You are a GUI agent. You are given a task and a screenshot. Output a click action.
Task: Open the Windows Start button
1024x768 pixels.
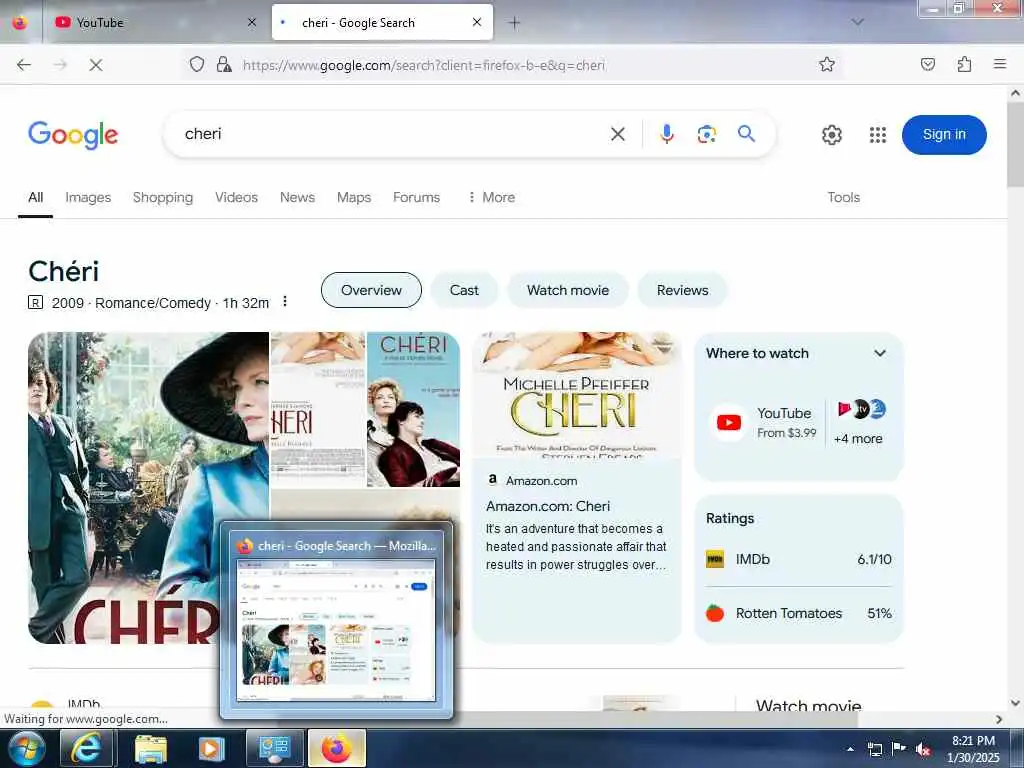(25, 749)
